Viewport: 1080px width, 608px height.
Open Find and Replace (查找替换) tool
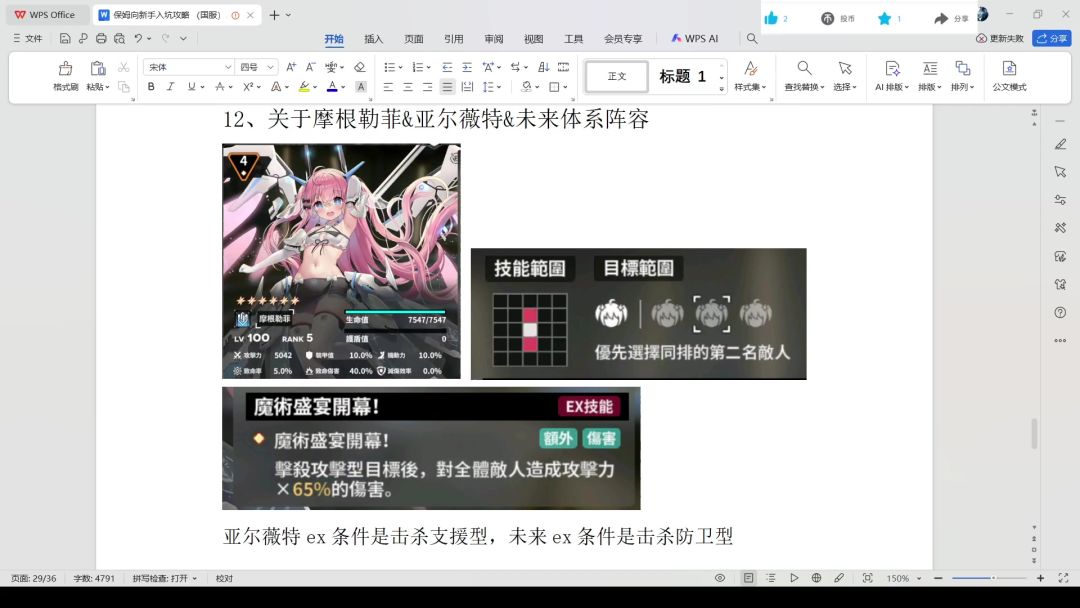click(804, 75)
